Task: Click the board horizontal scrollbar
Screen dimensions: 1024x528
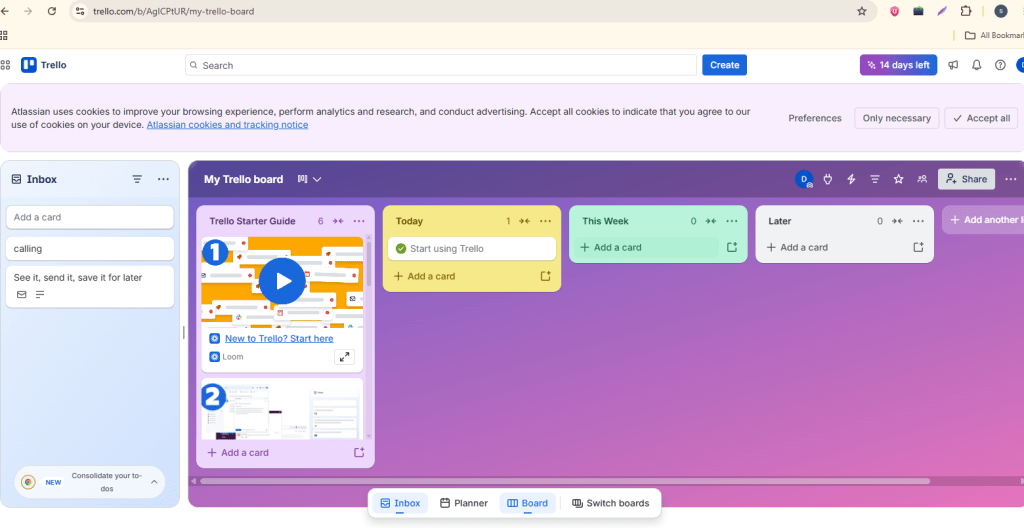Action: point(565,481)
